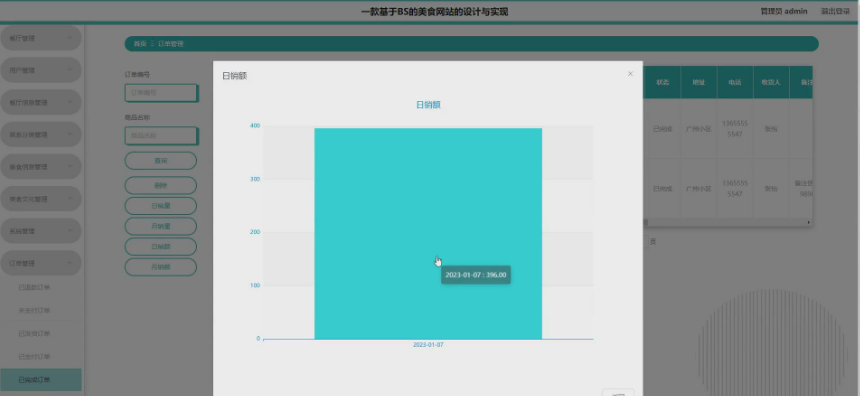Click the 电话 column header
This screenshot has width=860, height=396.
(735, 82)
